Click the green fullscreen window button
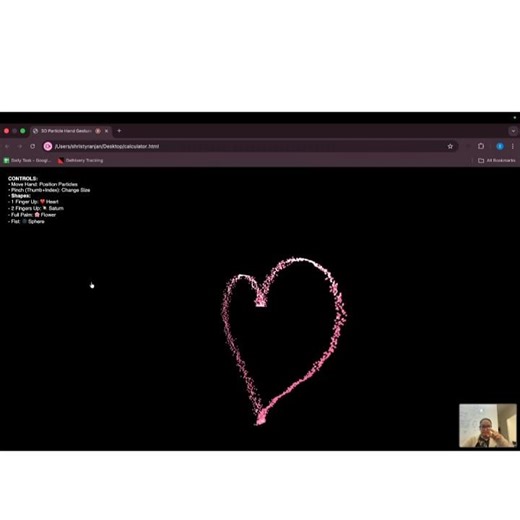 click(23, 131)
